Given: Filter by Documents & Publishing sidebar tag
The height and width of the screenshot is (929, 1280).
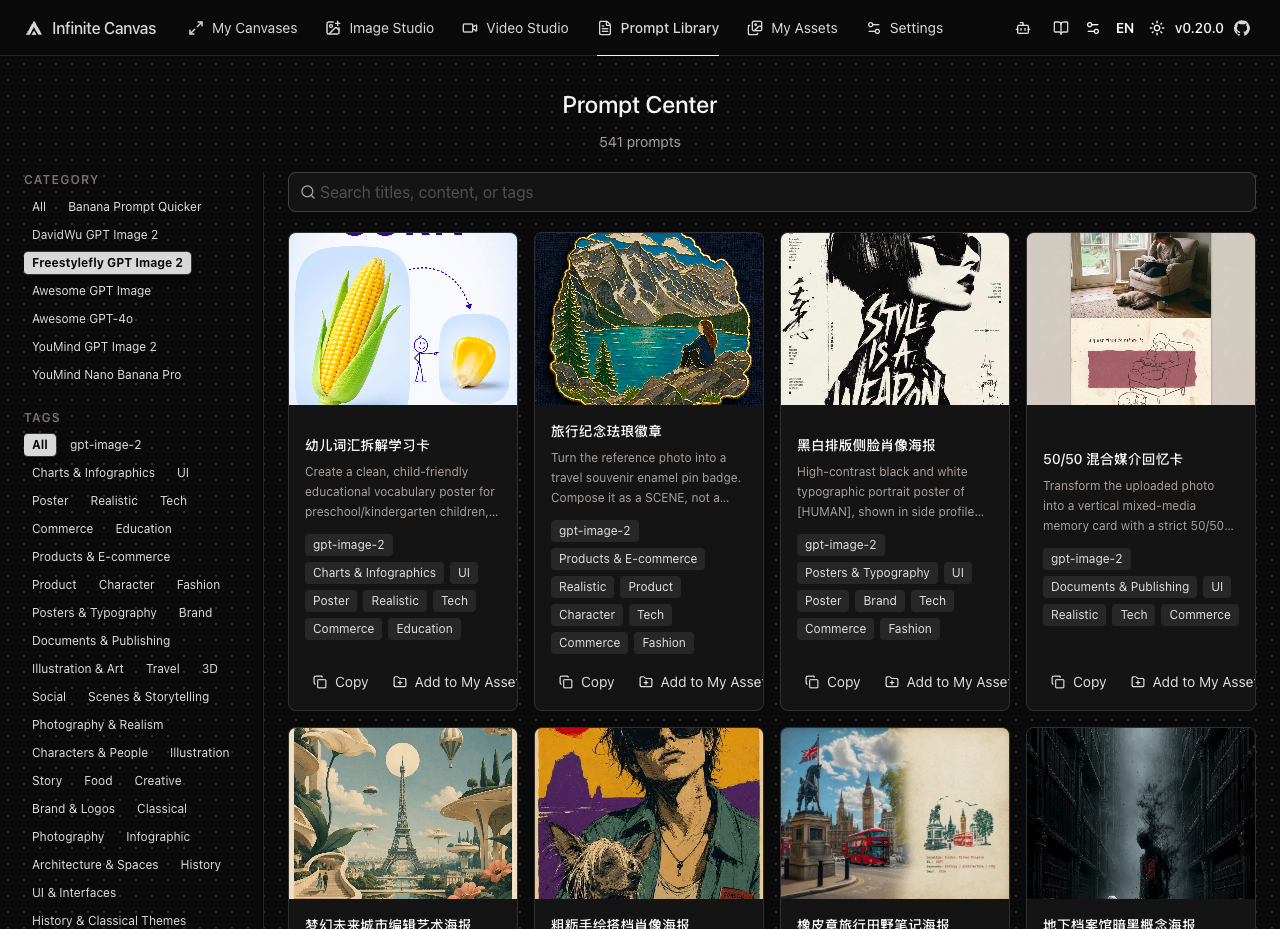Looking at the screenshot, I should click(x=101, y=641).
